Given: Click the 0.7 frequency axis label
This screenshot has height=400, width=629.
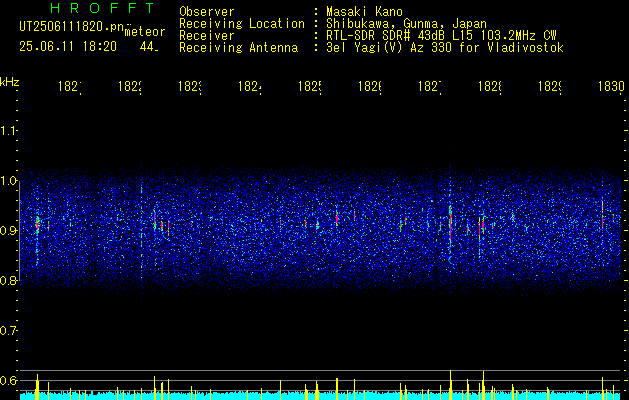Looking at the screenshot, I should (x=8, y=330).
